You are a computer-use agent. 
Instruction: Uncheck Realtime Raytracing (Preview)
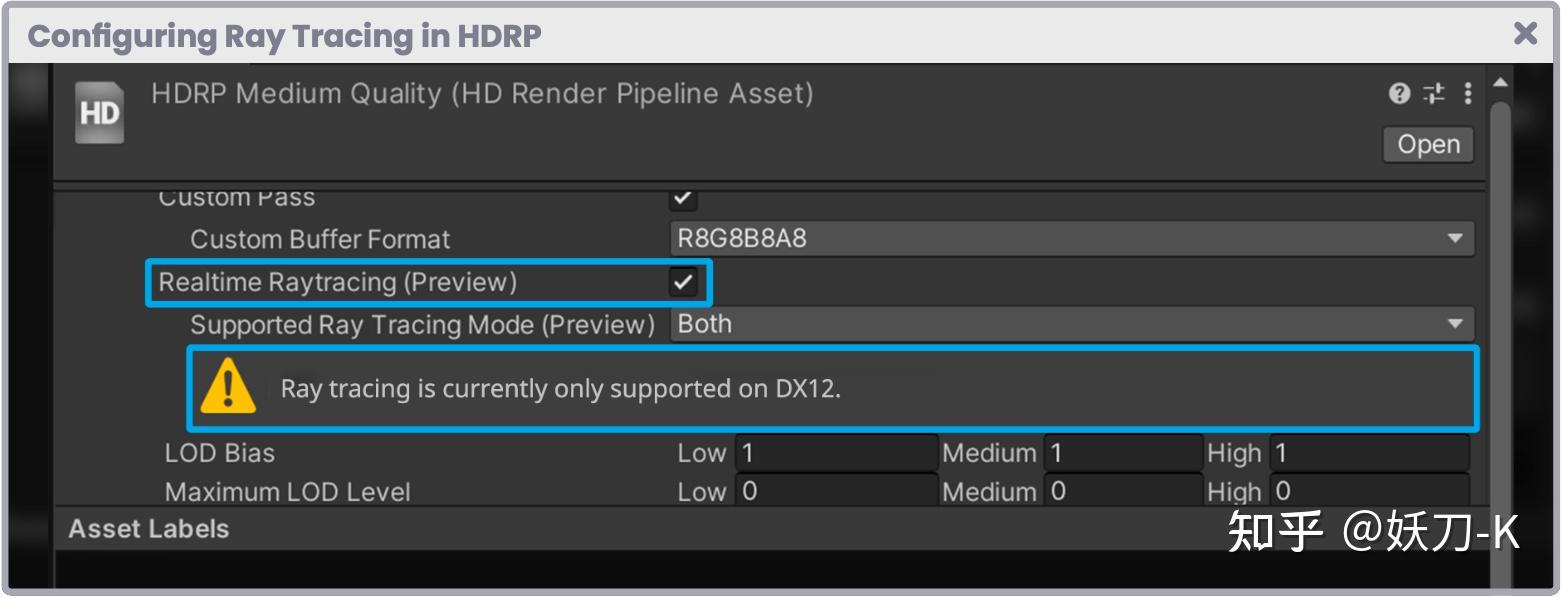coord(683,282)
